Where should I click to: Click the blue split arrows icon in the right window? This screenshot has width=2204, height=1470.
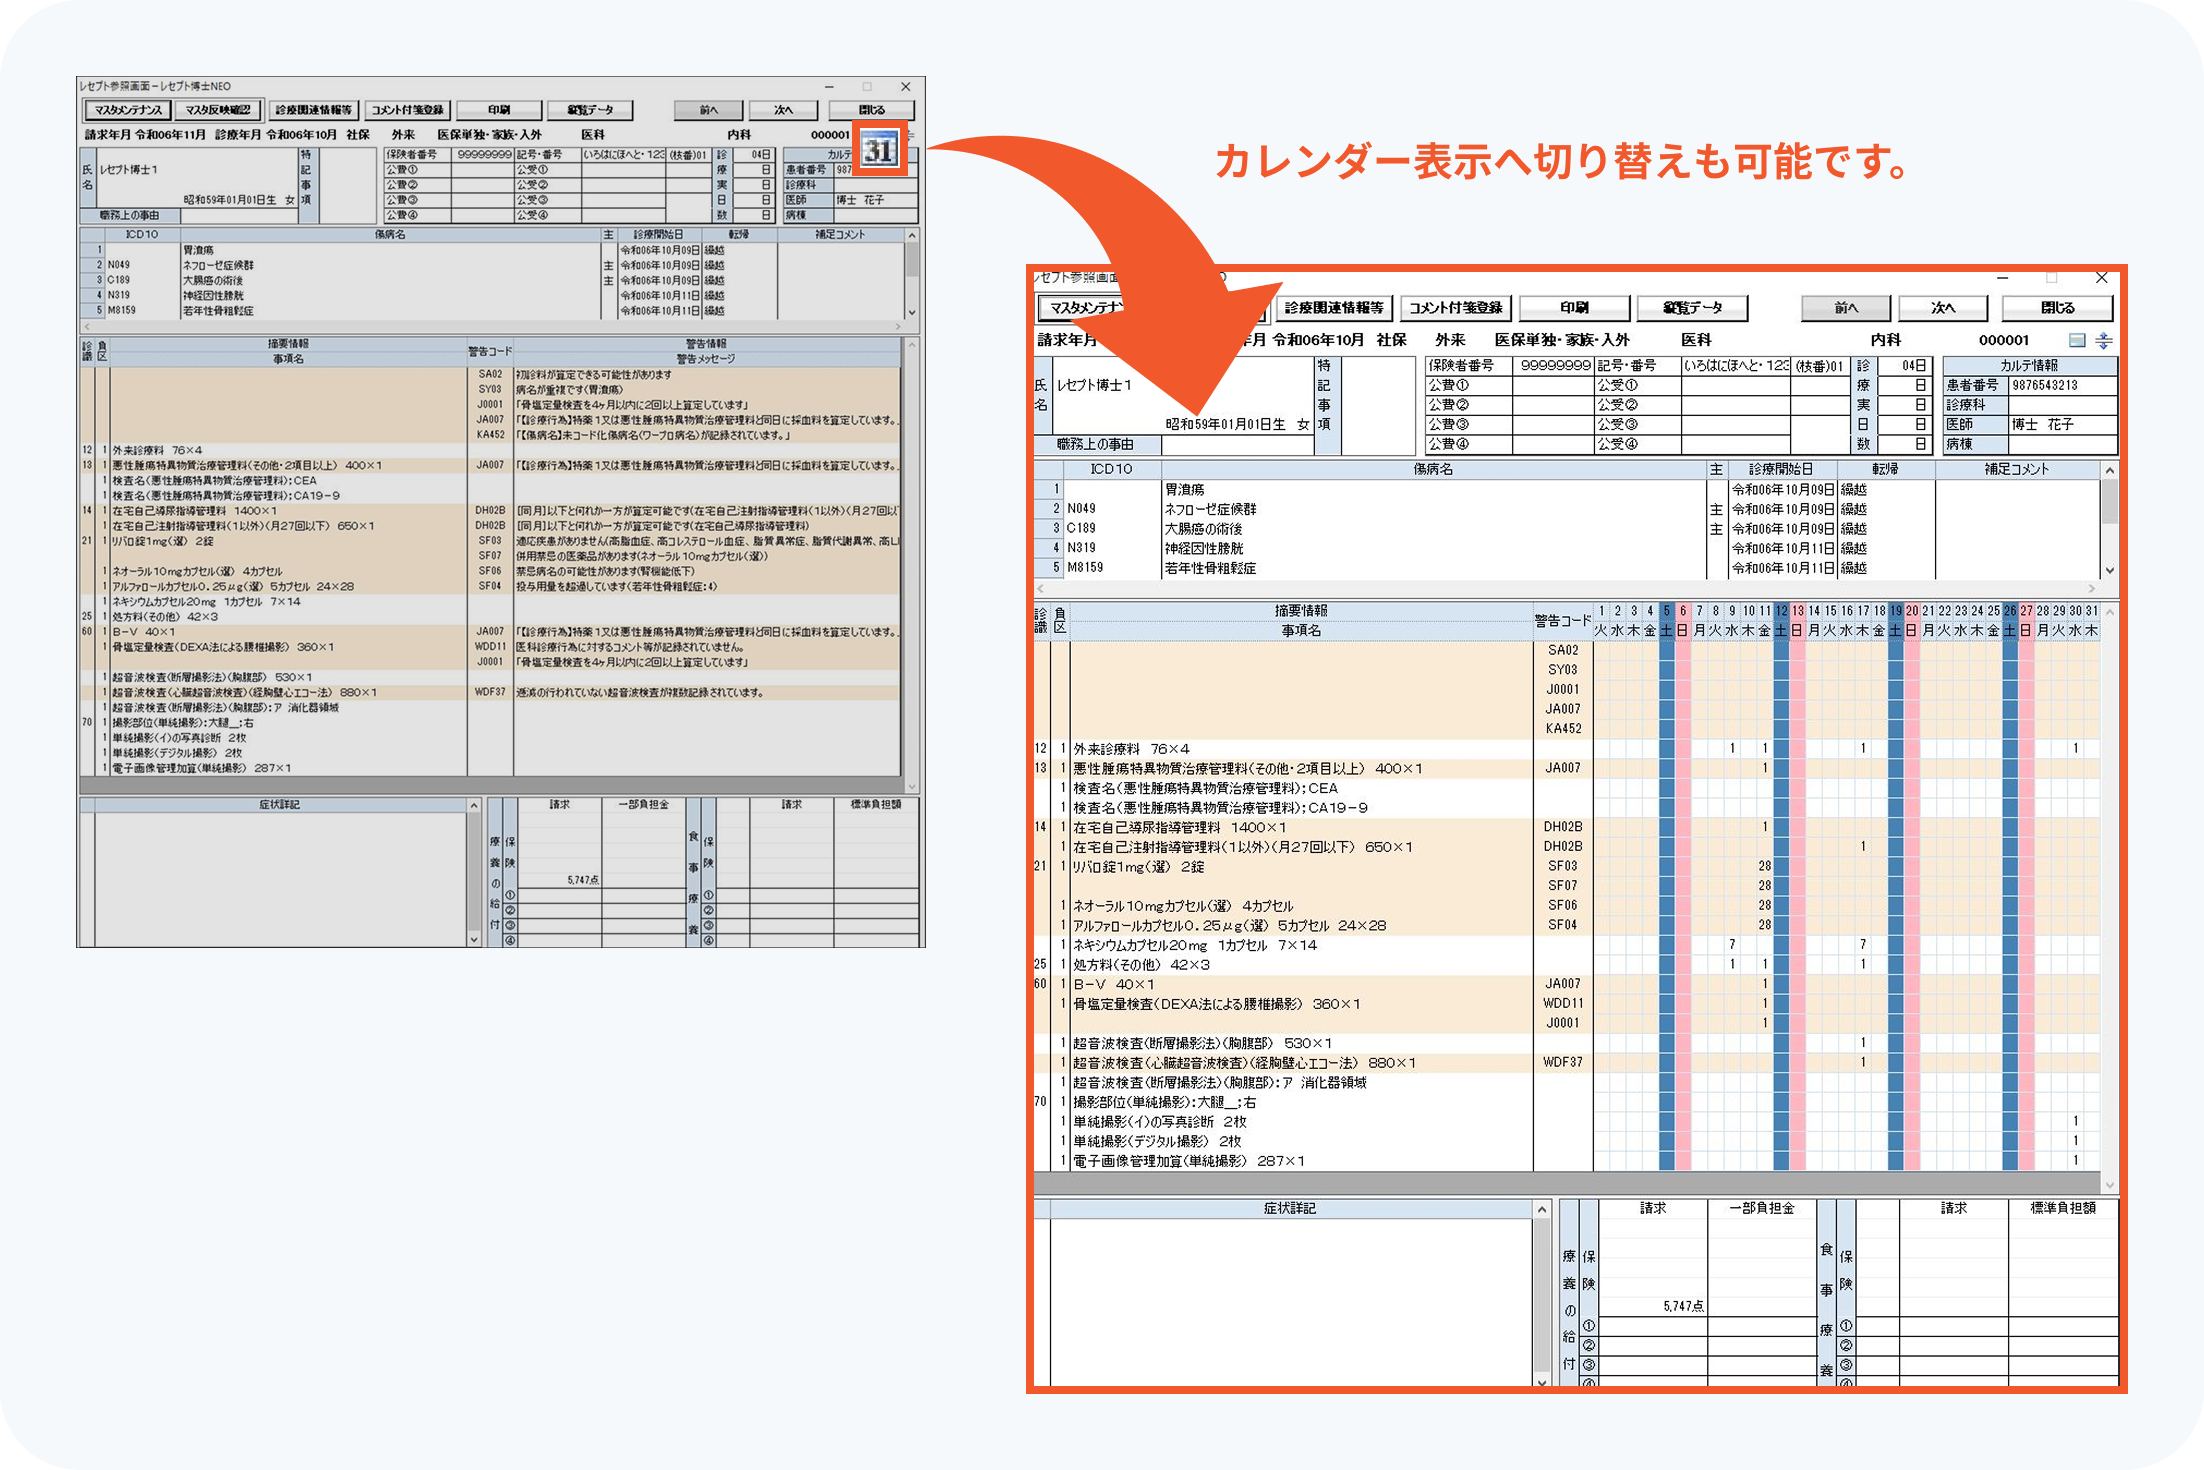(x=2104, y=341)
